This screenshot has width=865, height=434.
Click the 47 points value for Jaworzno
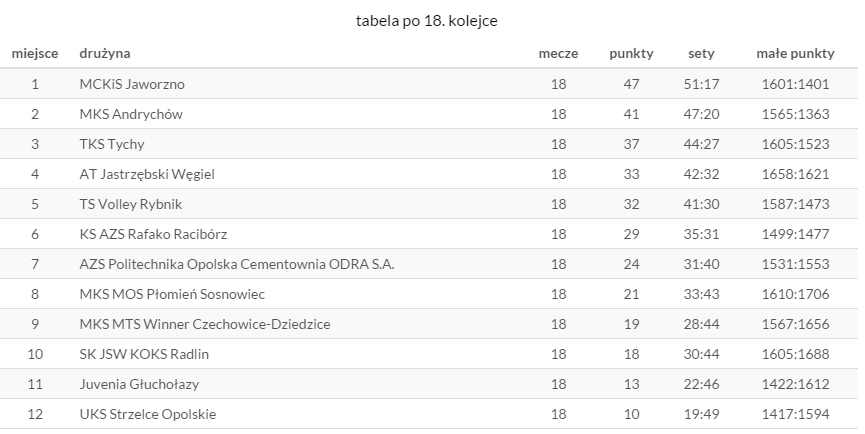coord(631,84)
